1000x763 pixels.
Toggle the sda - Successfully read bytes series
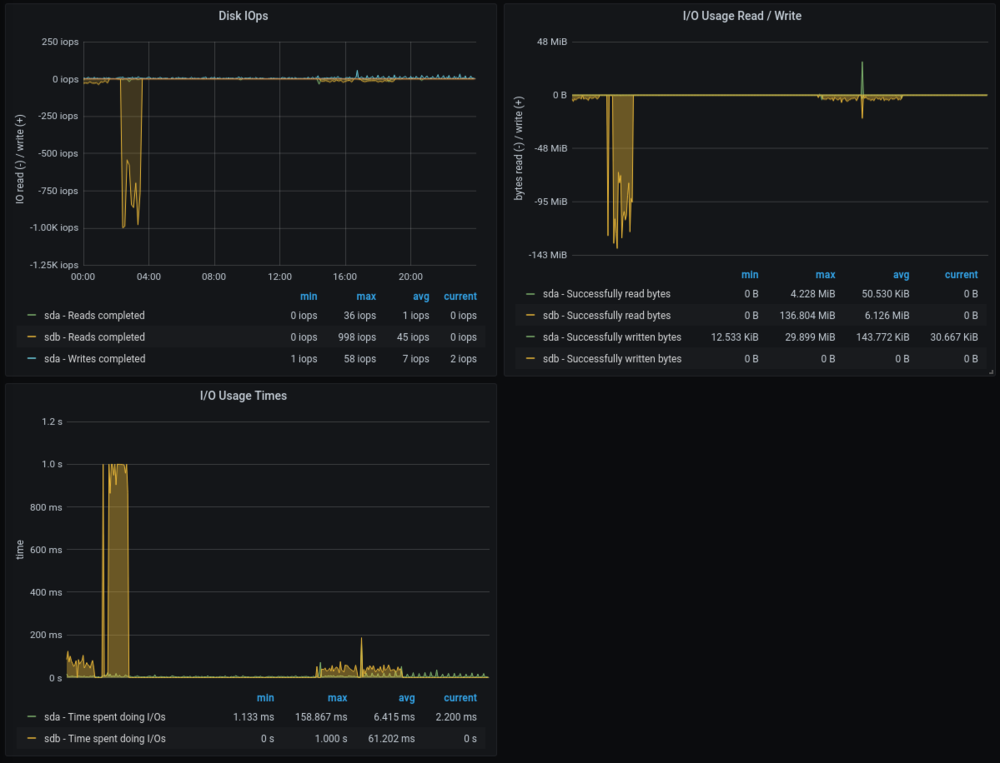tap(606, 294)
